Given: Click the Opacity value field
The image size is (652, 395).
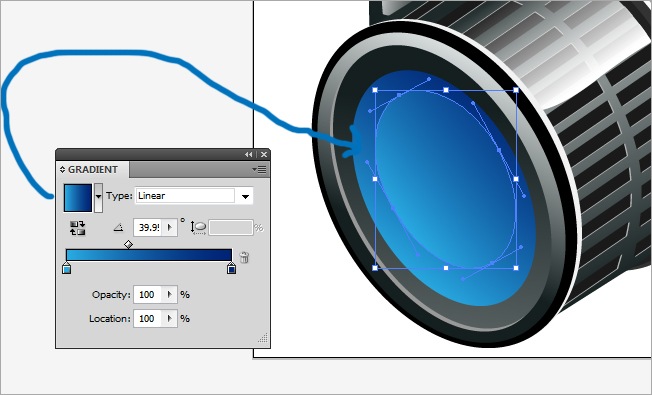Looking at the screenshot, I should pyautogui.click(x=147, y=294).
